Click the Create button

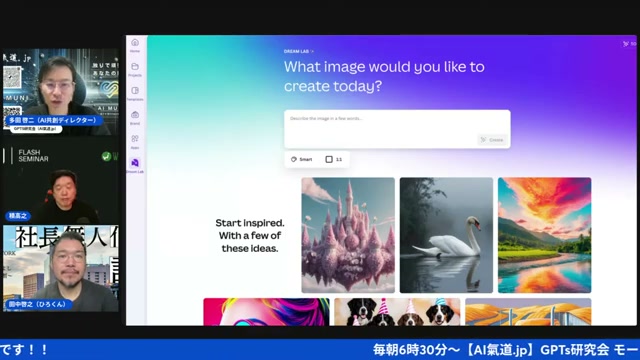(x=492, y=140)
